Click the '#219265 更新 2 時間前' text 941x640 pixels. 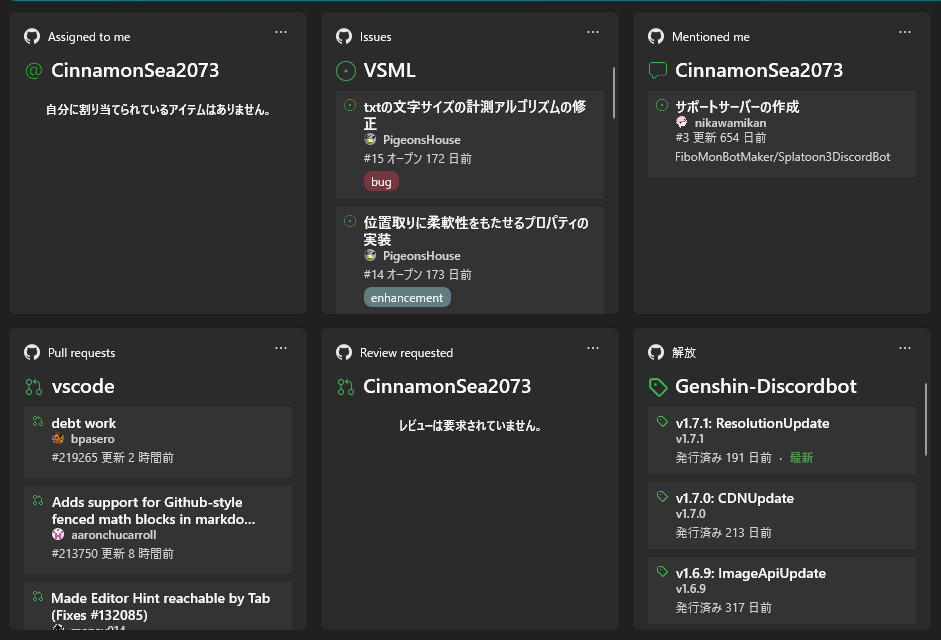113,457
